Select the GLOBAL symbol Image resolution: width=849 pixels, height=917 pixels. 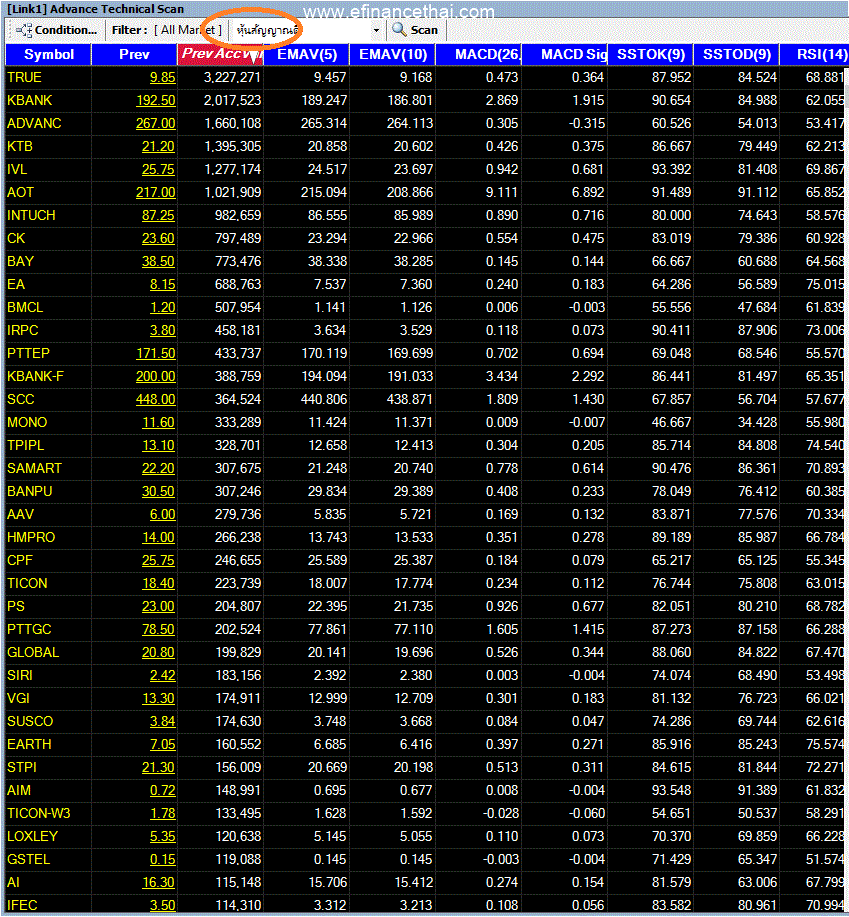click(x=33, y=652)
